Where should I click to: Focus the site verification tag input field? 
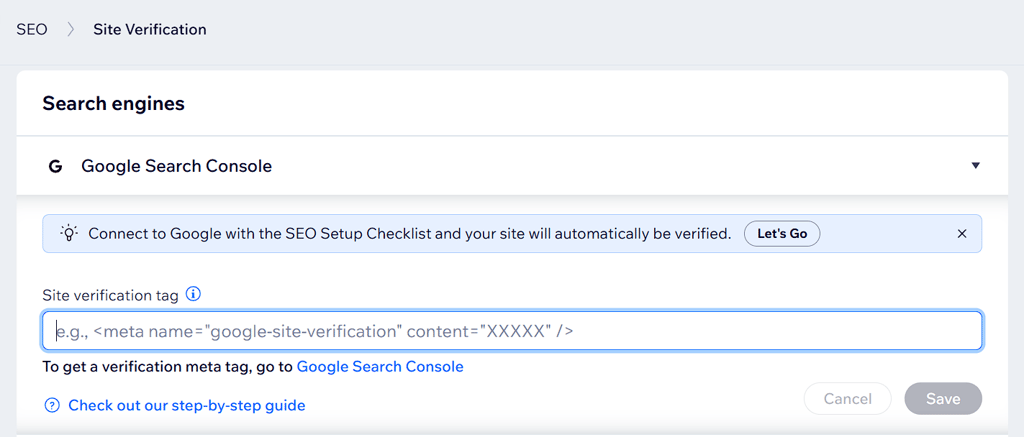(x=512, y=331)
